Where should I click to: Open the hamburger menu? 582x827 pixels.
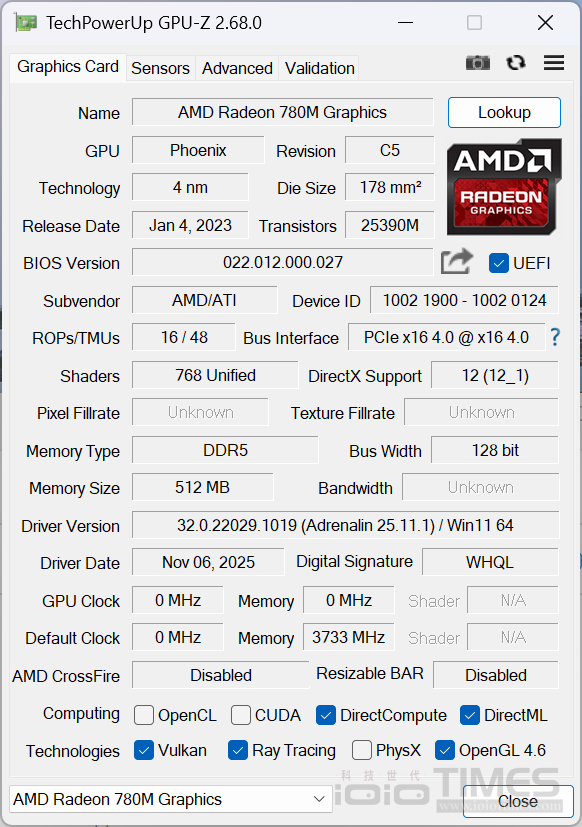pos(553,62)
